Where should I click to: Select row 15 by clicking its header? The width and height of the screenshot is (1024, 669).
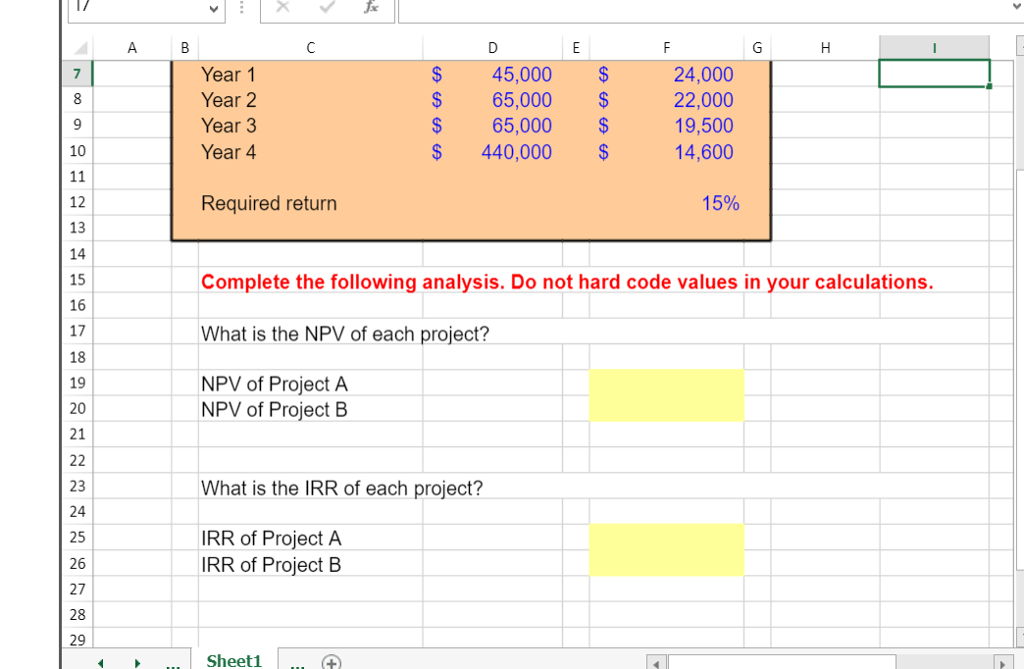77,279
